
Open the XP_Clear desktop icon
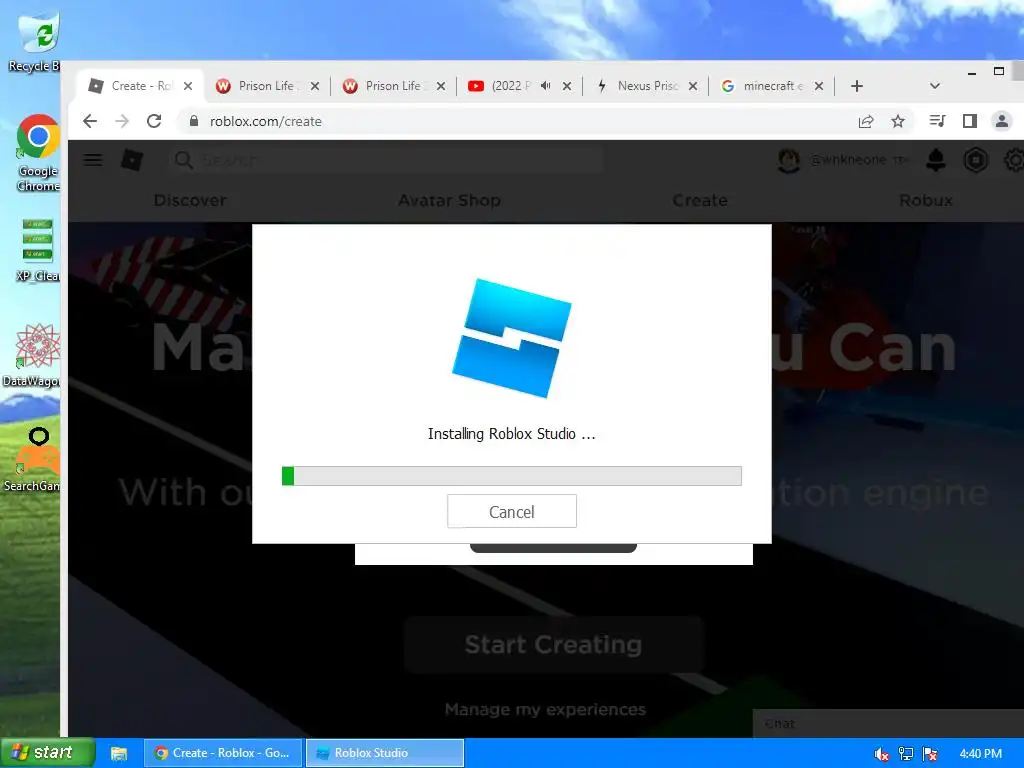click(37, 250)
